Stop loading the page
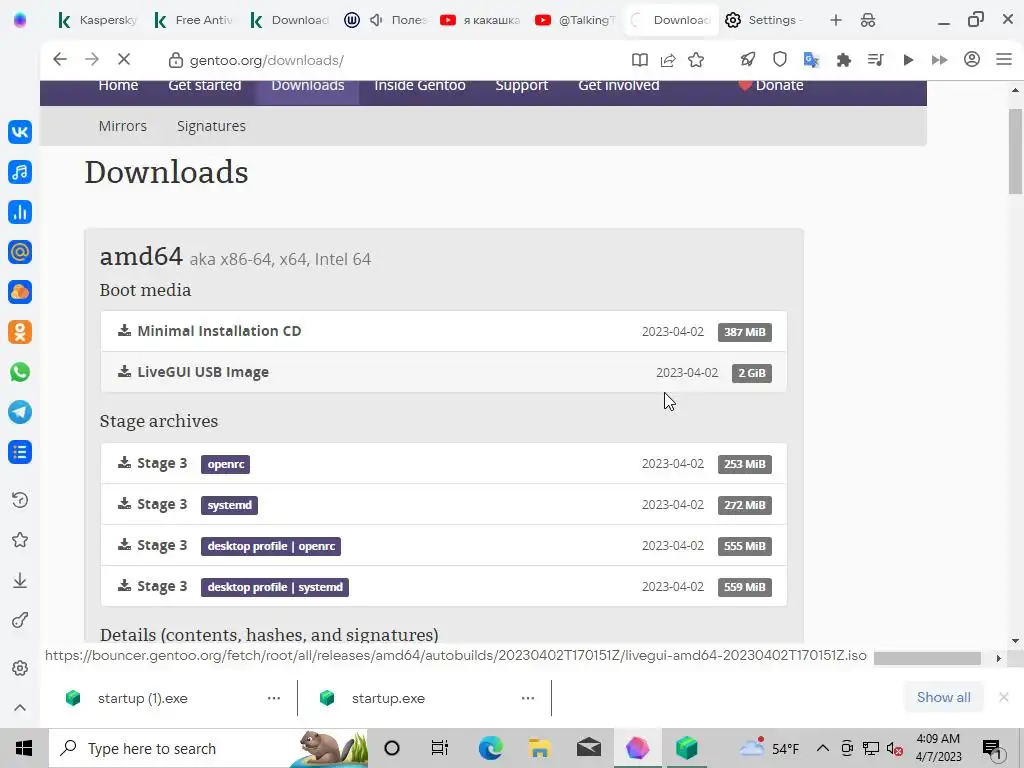 (123, 59)
